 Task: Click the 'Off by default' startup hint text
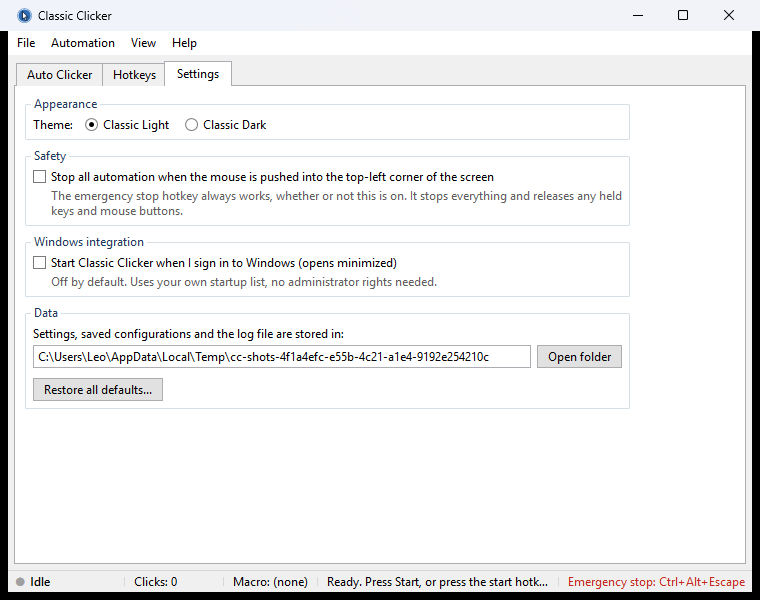(244, 282)
